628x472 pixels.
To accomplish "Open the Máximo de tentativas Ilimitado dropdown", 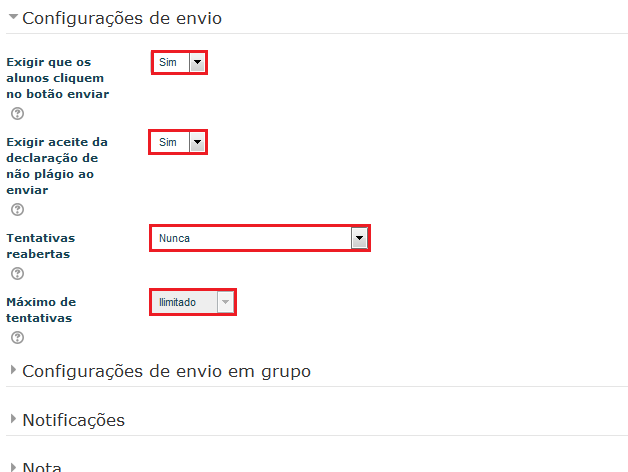I will click(193, 302).
